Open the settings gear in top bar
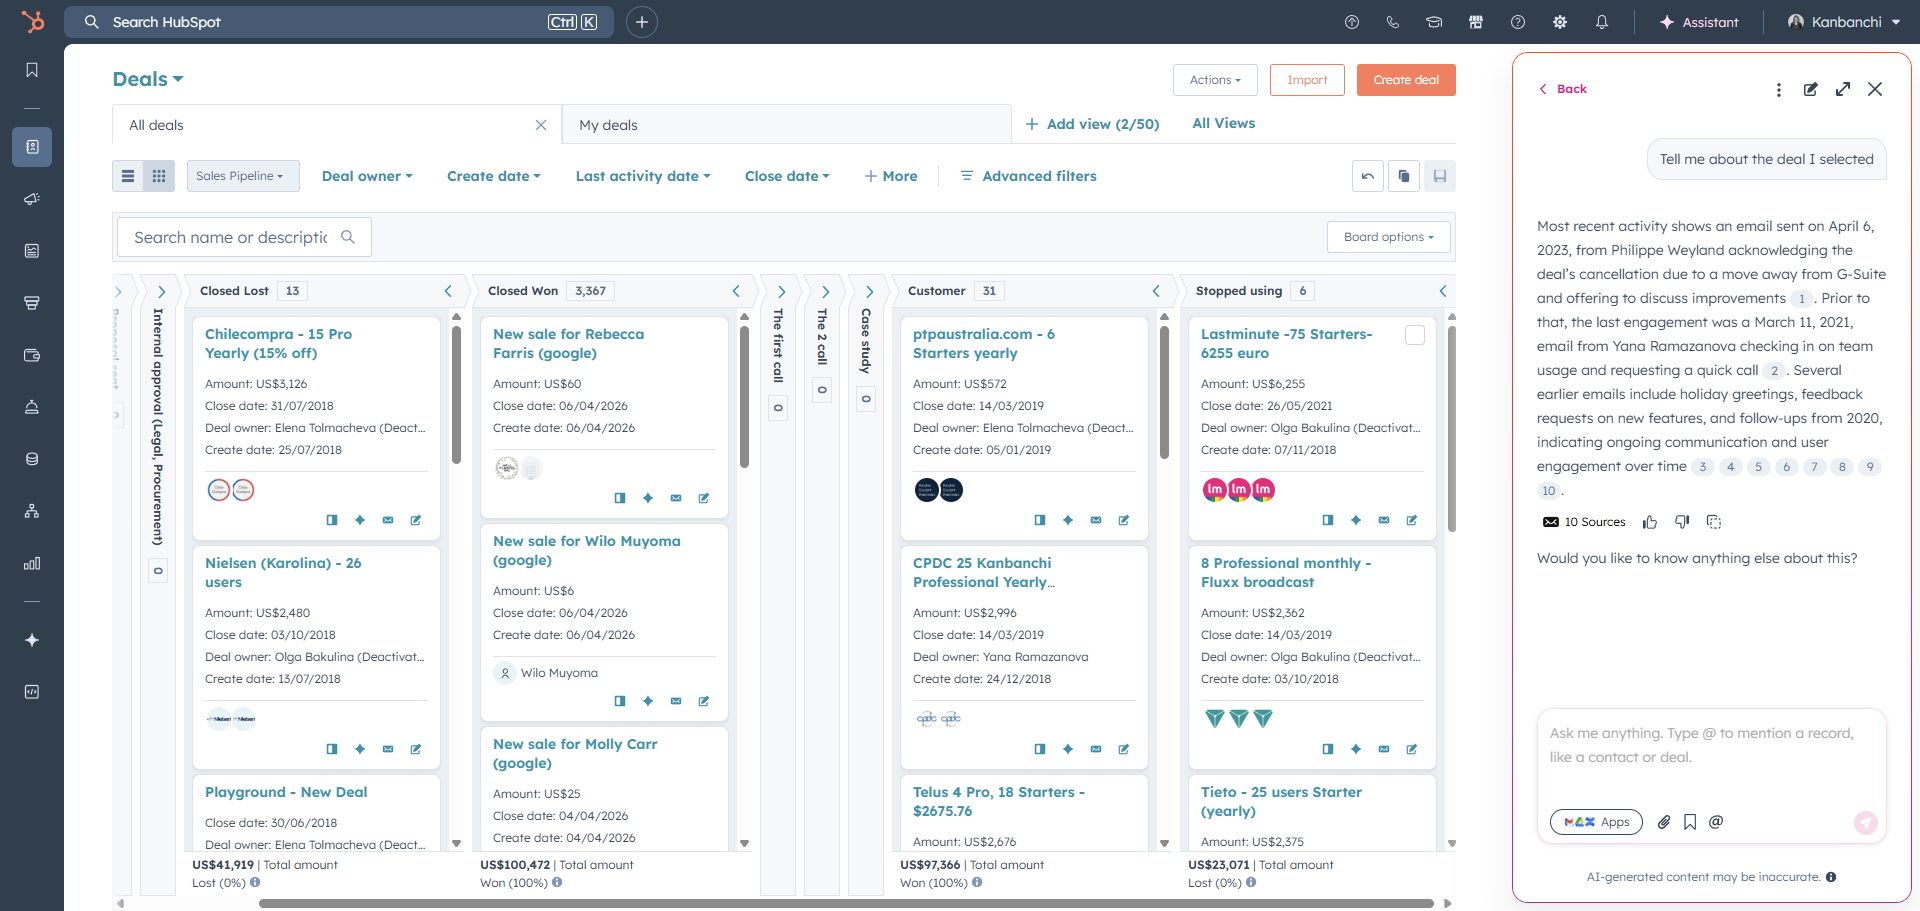The image size is (1920, 911). point(1559,22)
